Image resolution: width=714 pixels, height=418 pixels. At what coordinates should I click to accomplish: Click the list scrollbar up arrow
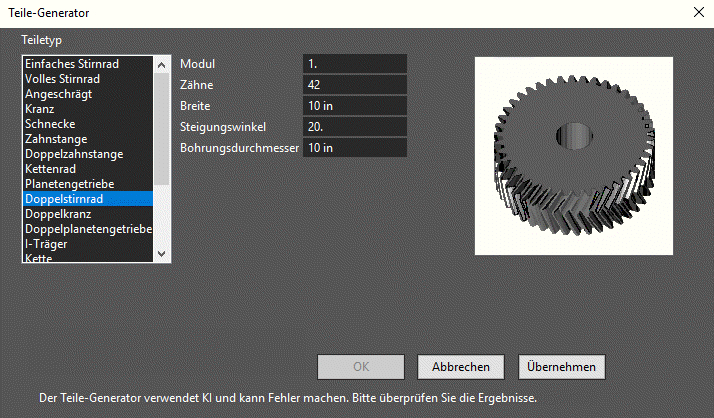point(161,65)
